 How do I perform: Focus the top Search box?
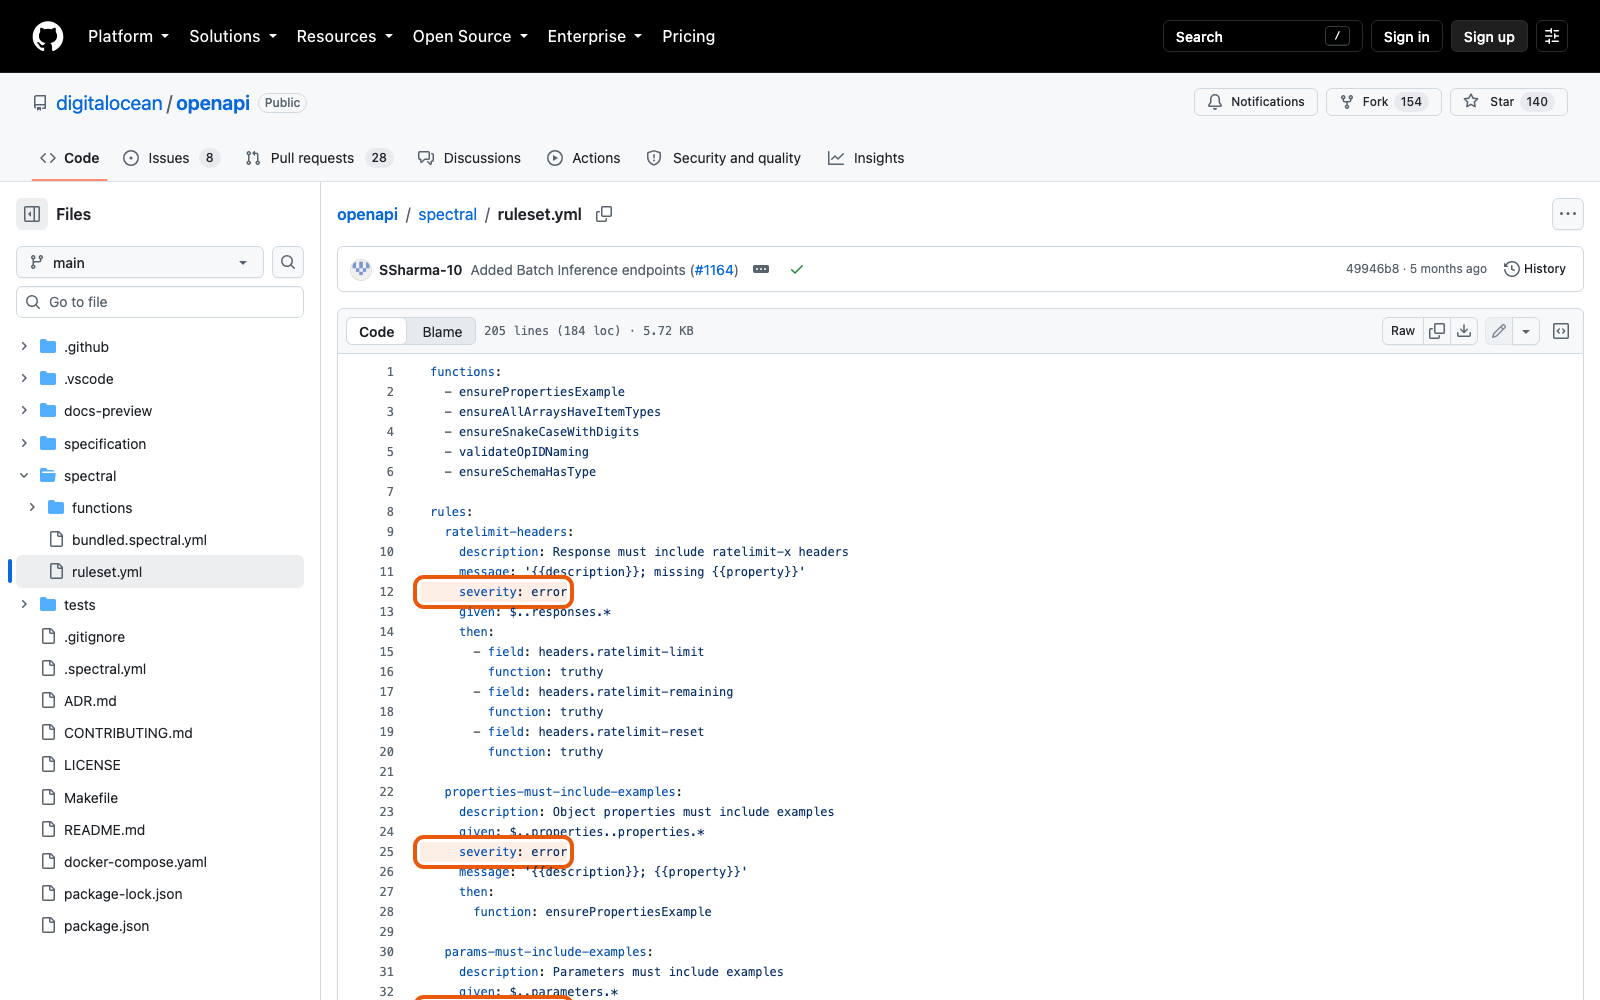click(1262, 36)
